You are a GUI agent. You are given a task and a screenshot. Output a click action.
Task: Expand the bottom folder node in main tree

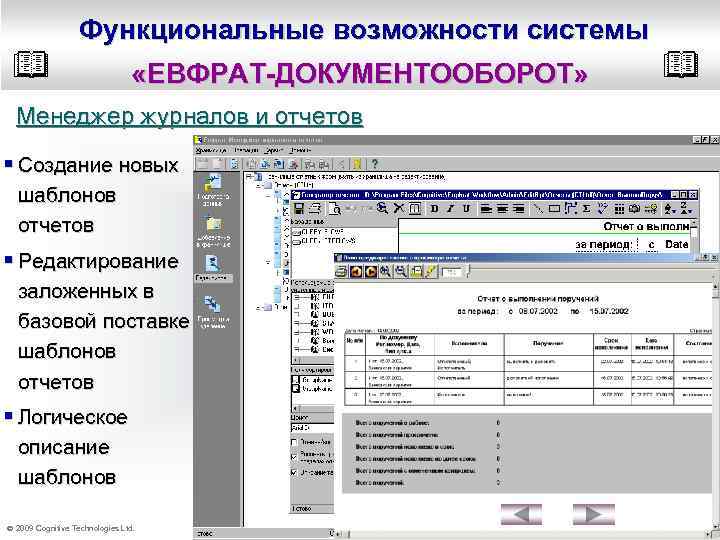point(259,307)
